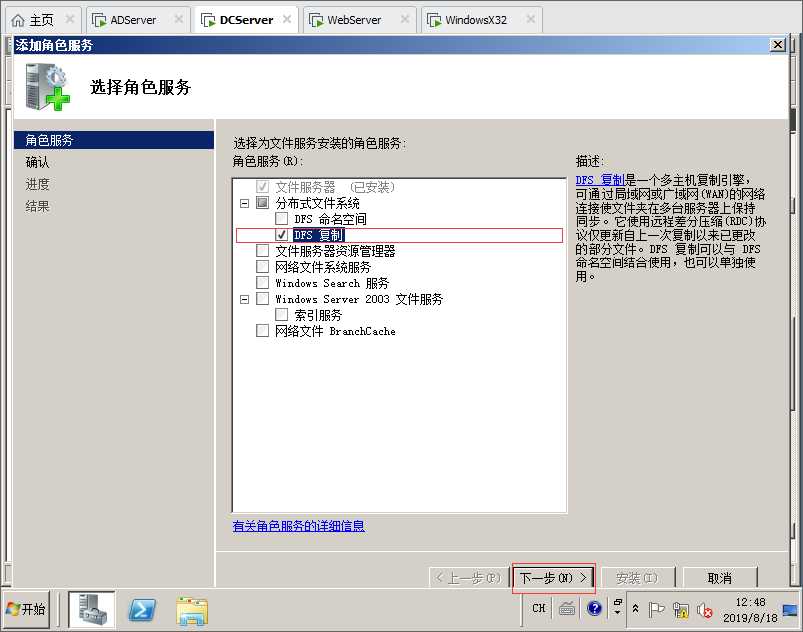
Task: Click the muted speaker volume icon
Action: (705, 610)
